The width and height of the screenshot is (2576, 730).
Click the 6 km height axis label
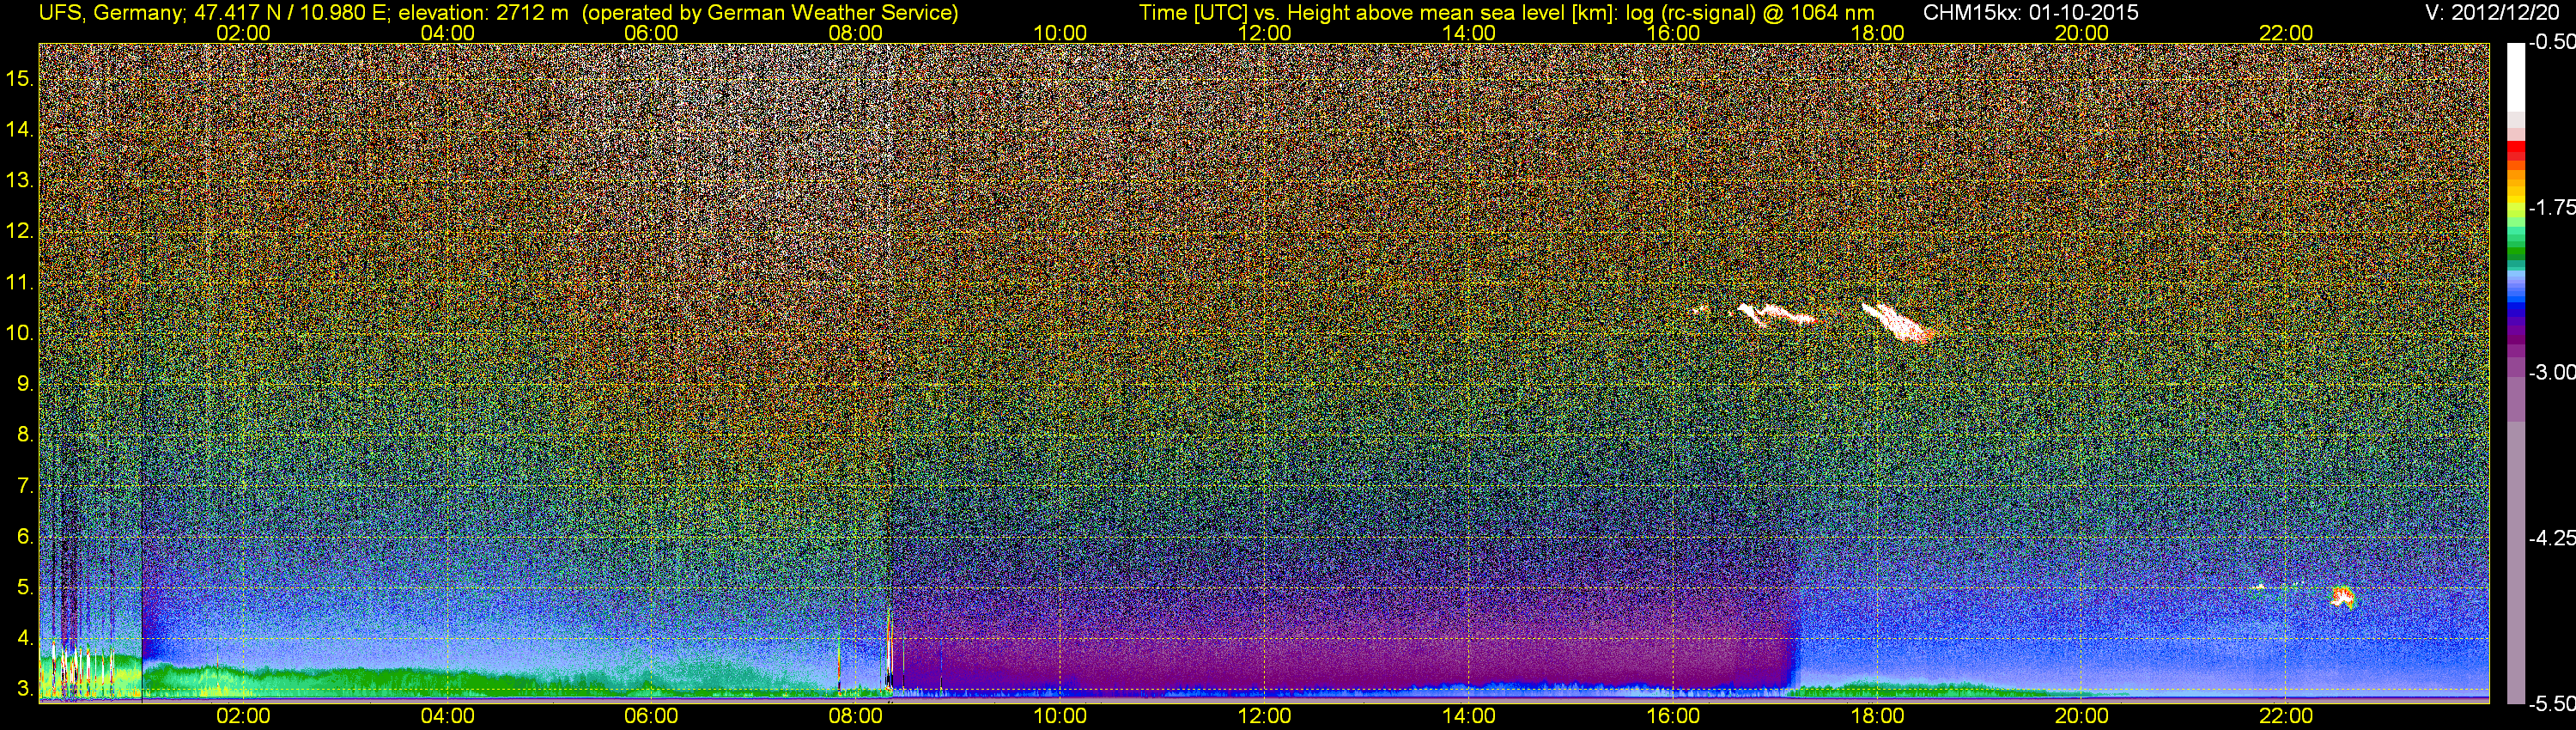(x=24, y=537)
